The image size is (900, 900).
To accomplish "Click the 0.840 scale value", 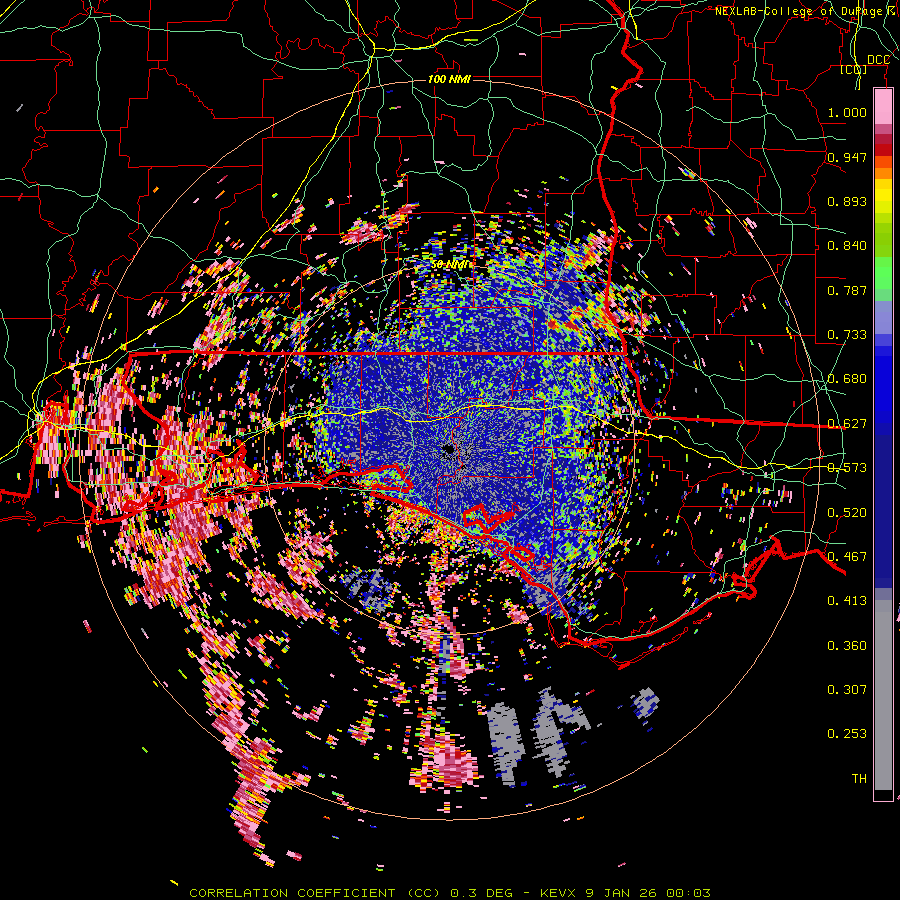I will click(x=847, y=246).
